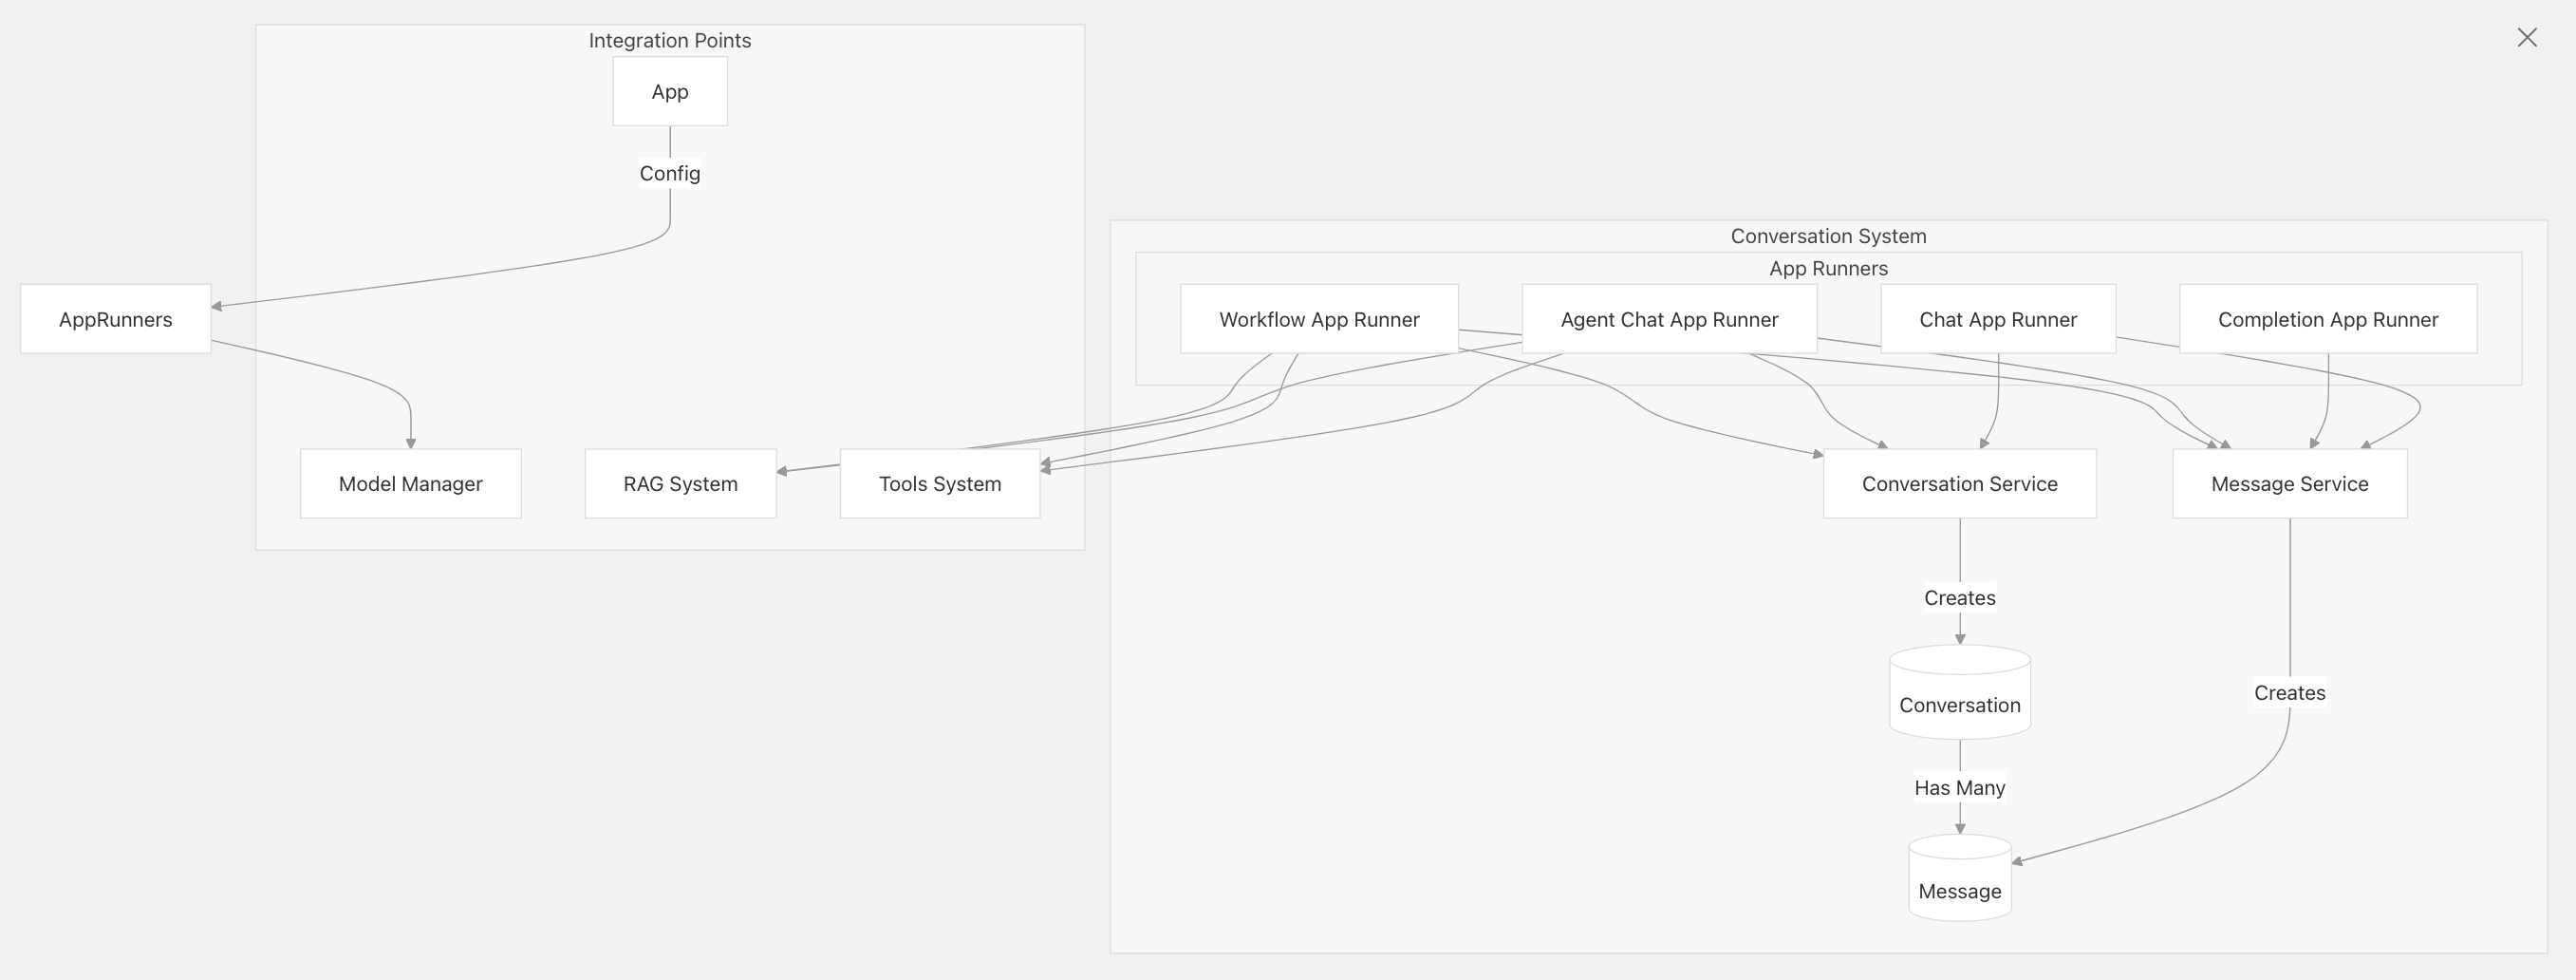Select the Workflow App Runner node
2576x980 pixels.
click(x=1319, y=319)
